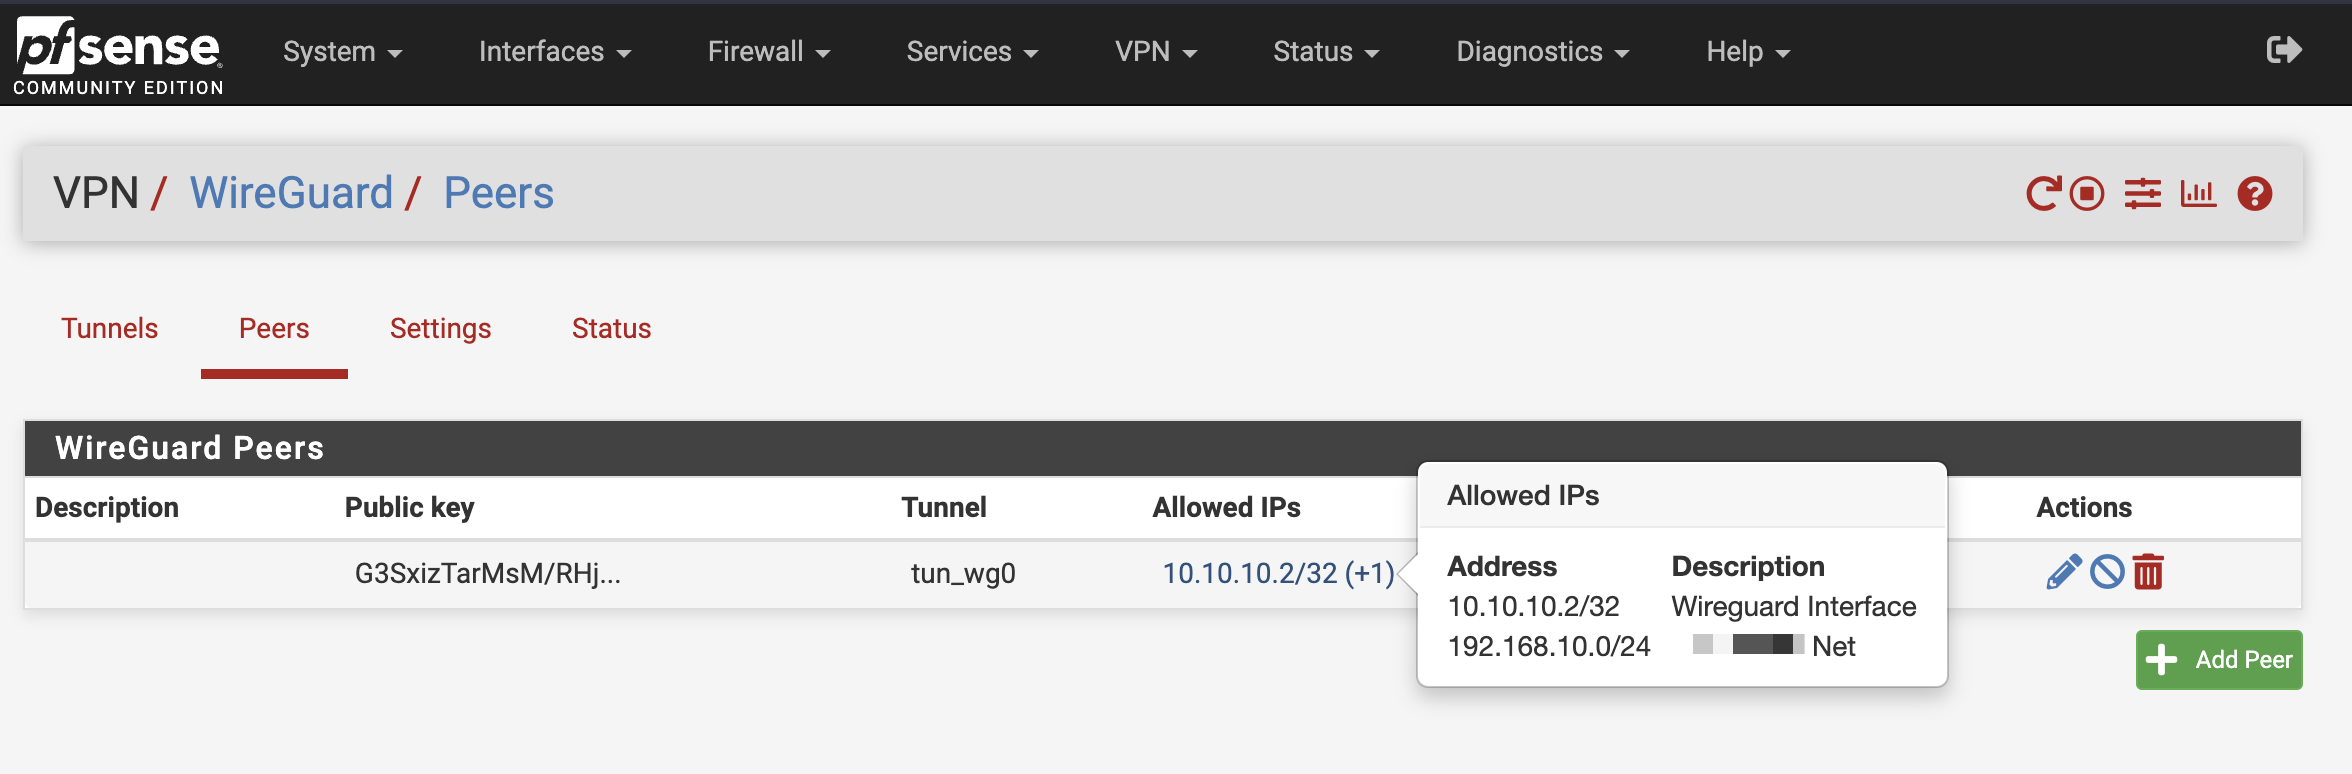Open related settings sliders icon
2352x774 pixels.
[2142, 193]
